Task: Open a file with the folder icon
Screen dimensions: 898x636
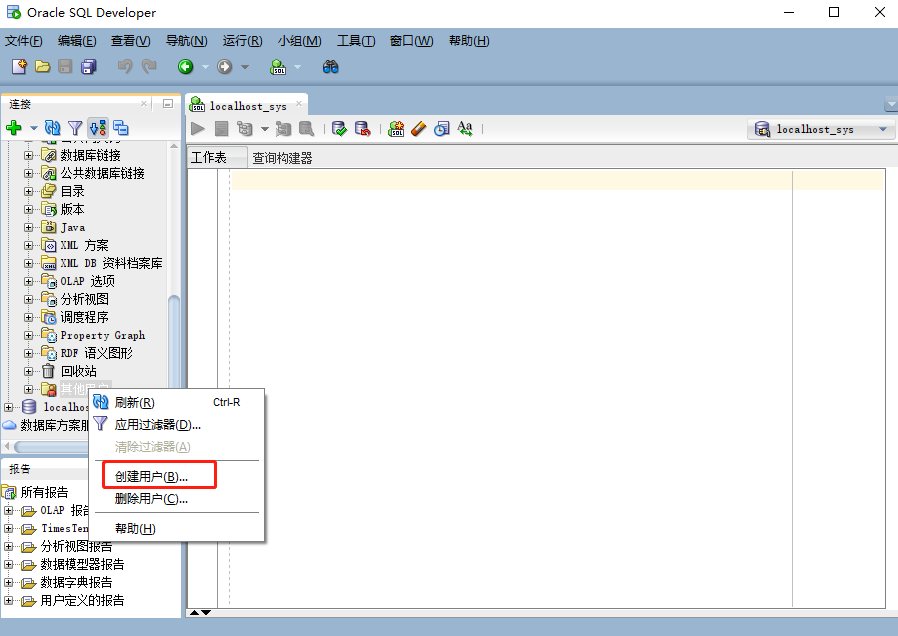Action: [x=42, y=67]
